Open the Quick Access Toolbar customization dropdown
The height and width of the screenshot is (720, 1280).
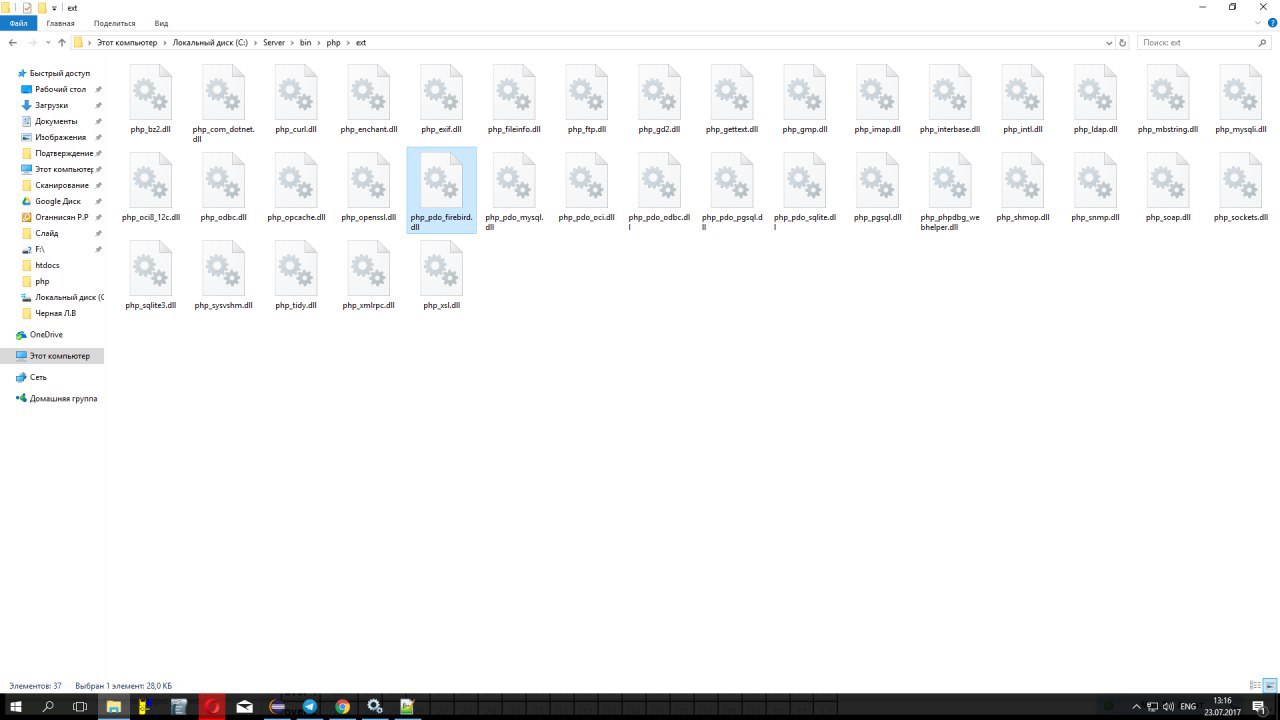tap(55, 8)
